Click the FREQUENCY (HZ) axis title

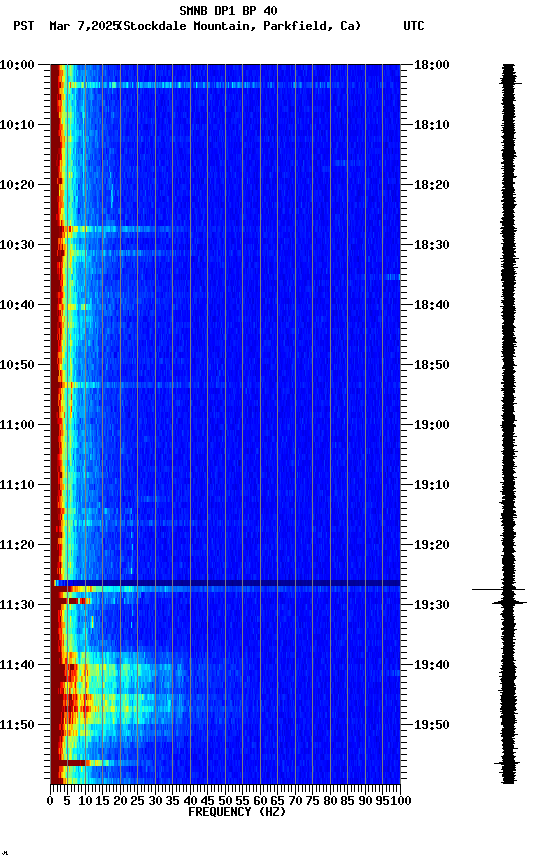(x=237, y=813)
